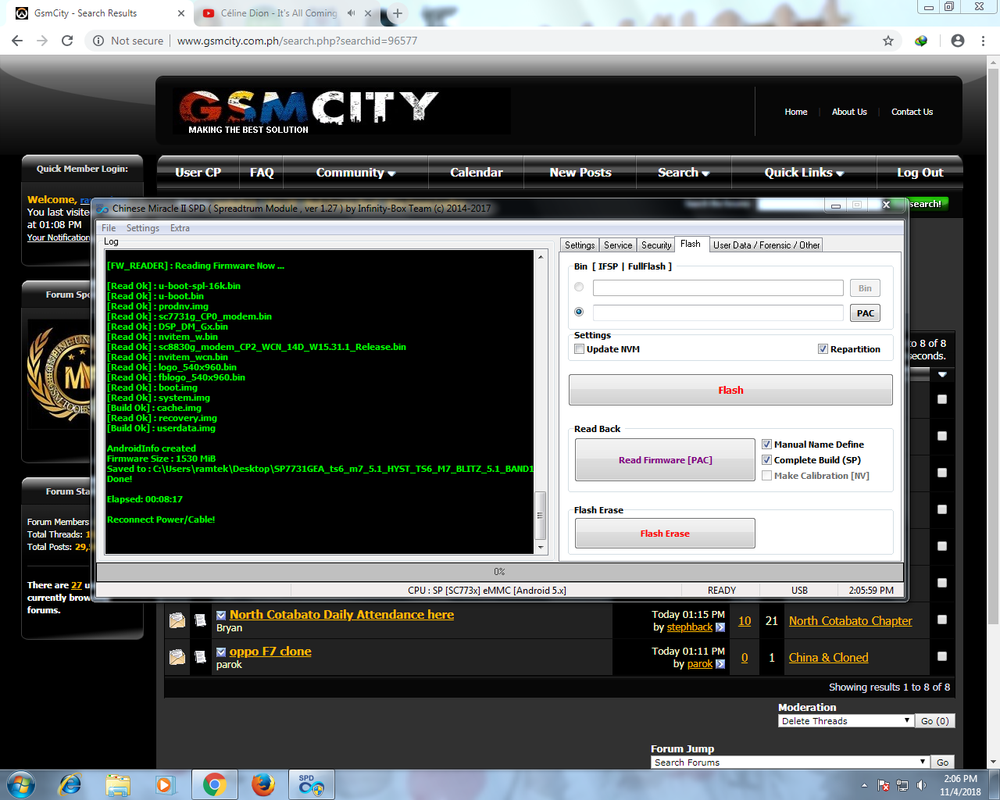The height and width of the screenshot is (800, 1000).
Task: Click the volume icon in system tray
Action: [x=921, y=785]
